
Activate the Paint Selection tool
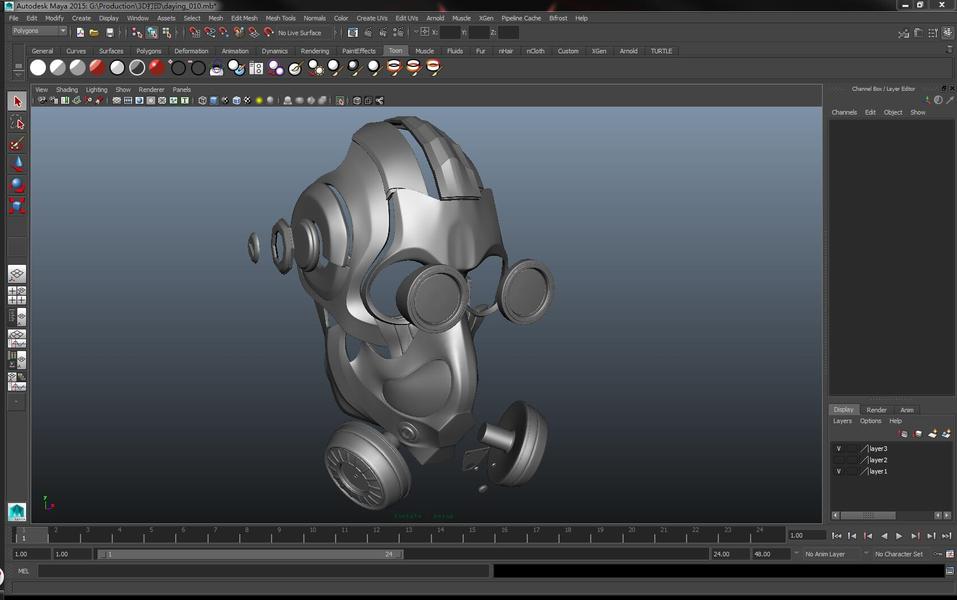click(x=17, y=144)
